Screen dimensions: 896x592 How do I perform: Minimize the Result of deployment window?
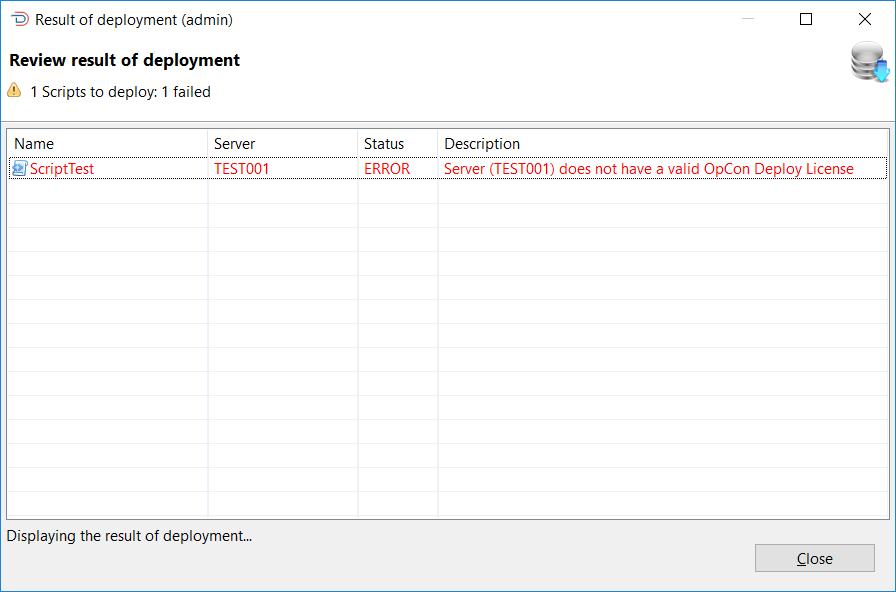click(x=747, y=19)
